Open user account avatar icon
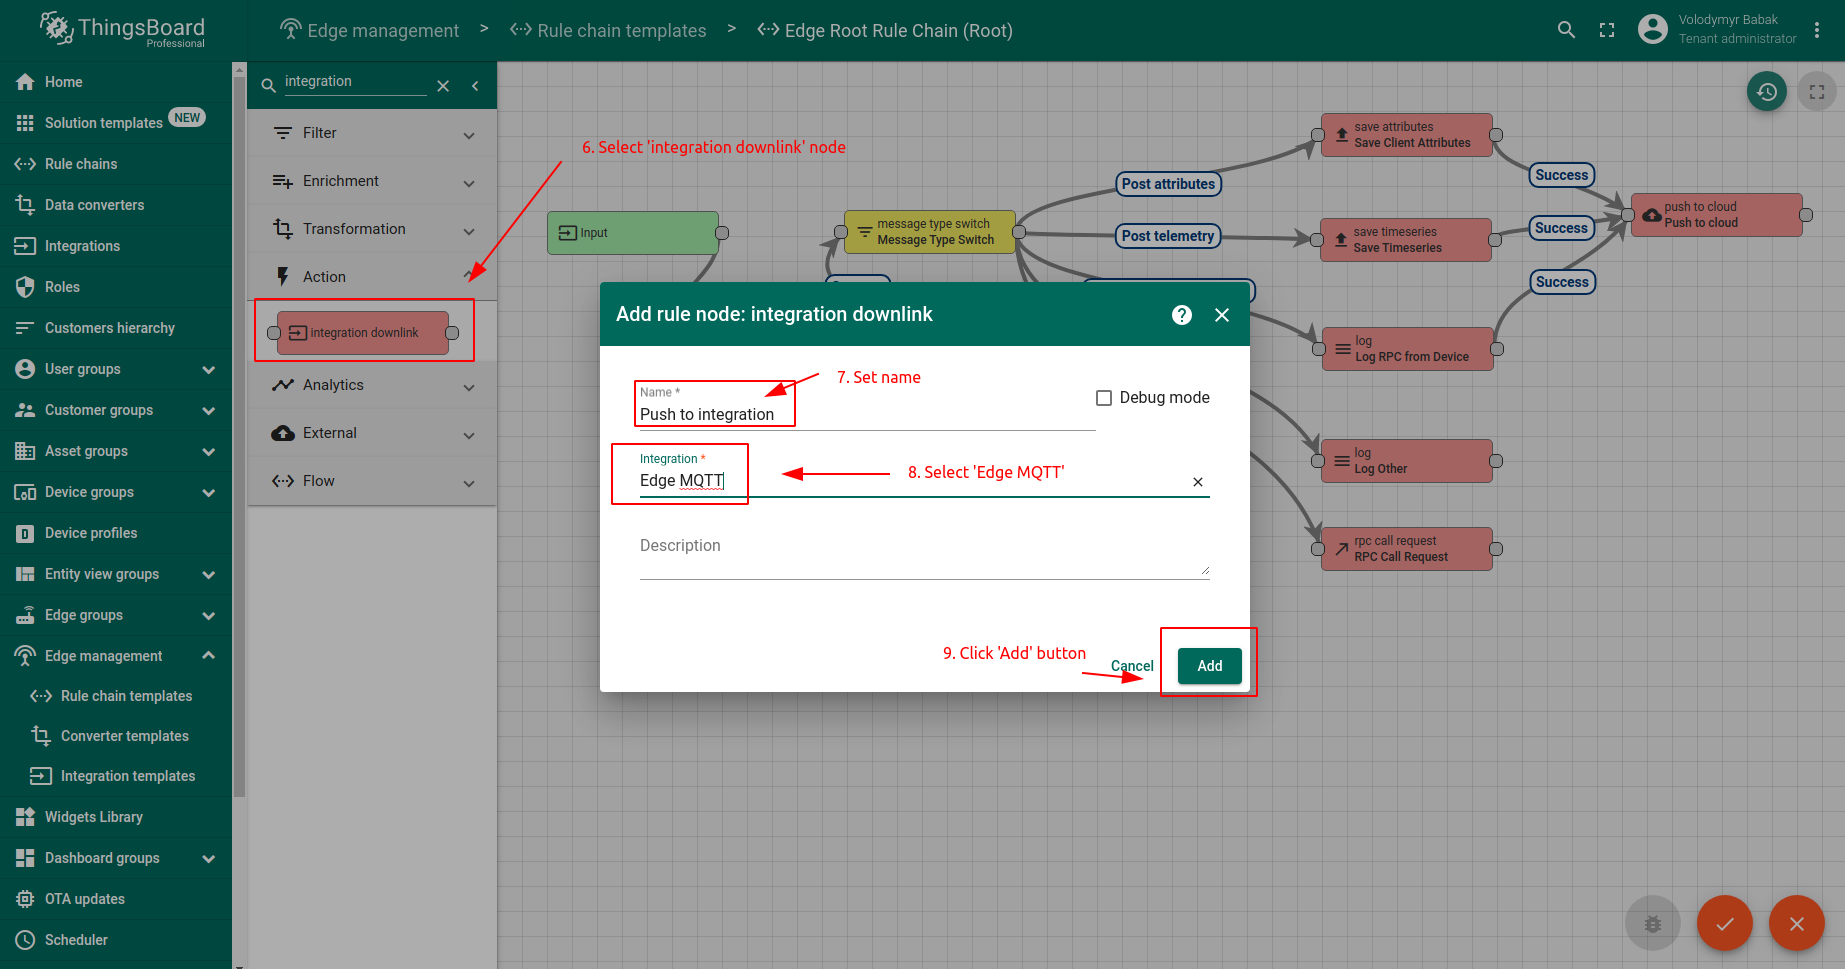This screenshot has height=969, width=1845. (x=1653, y=29)
